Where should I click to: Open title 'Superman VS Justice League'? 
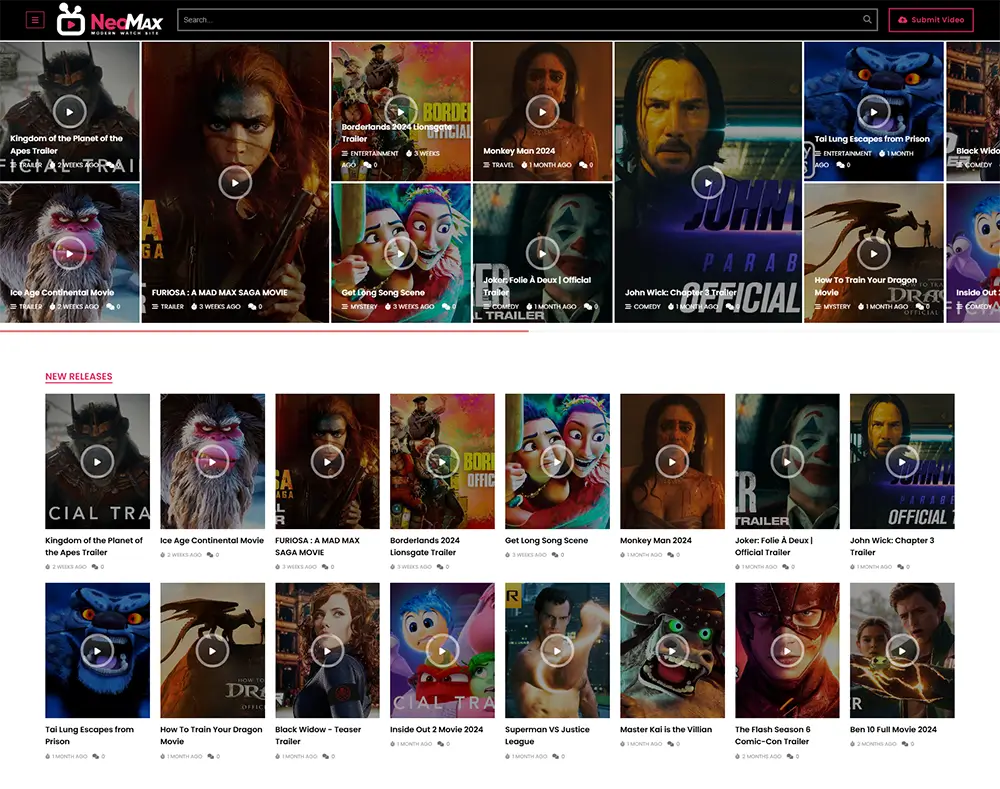point(547,735)
